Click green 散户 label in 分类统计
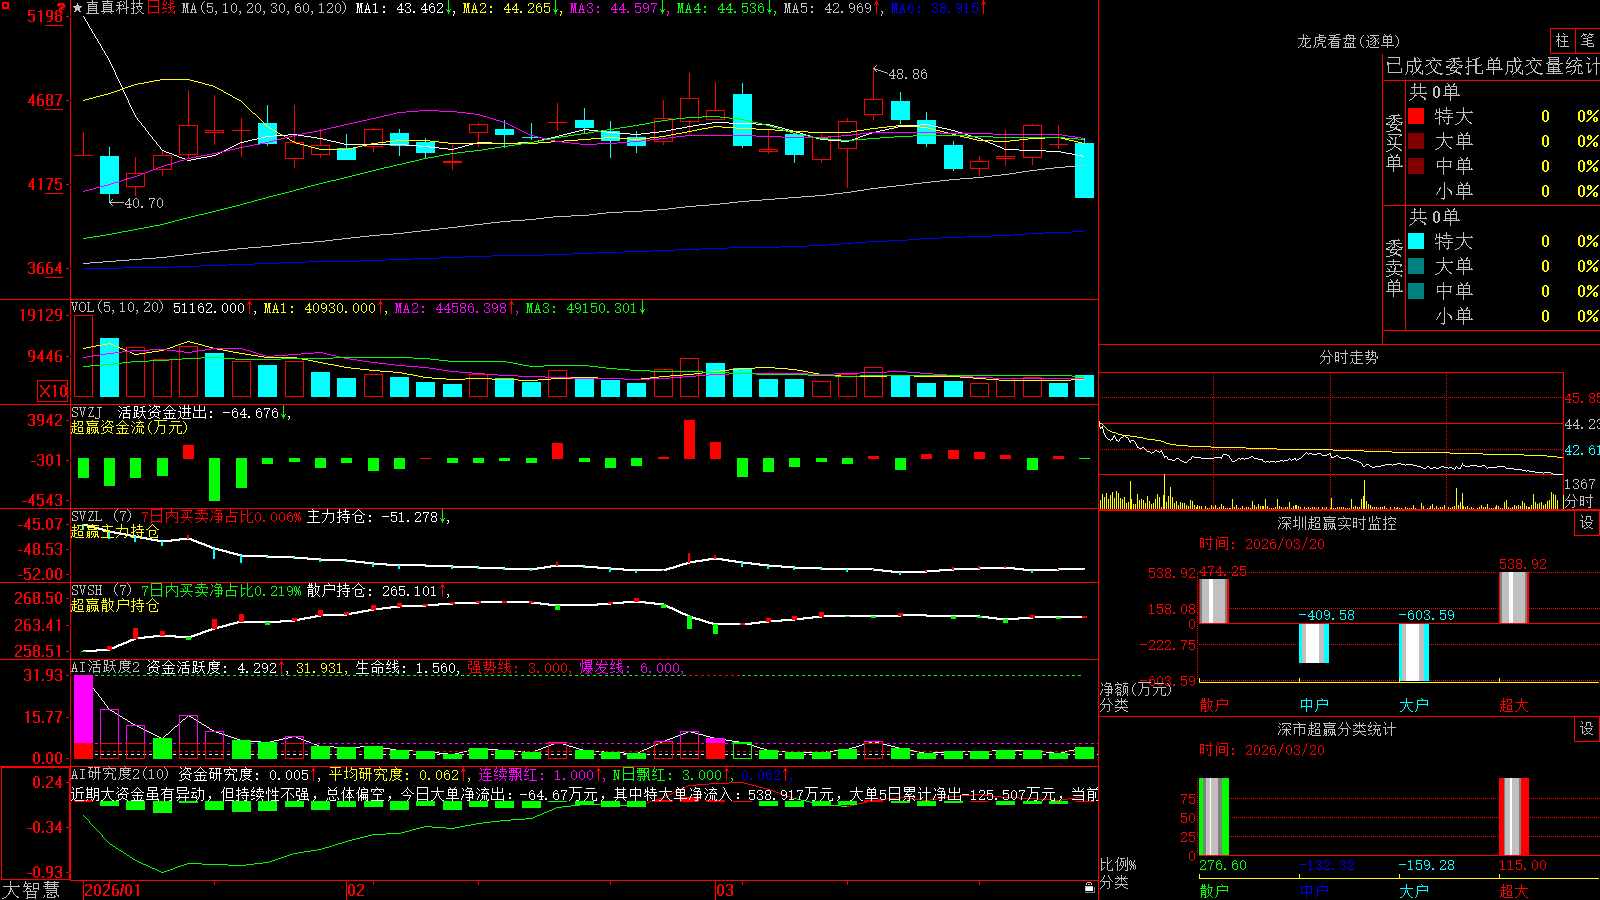This screenshot has width=1600, height=900. (x=1214, y=890)
